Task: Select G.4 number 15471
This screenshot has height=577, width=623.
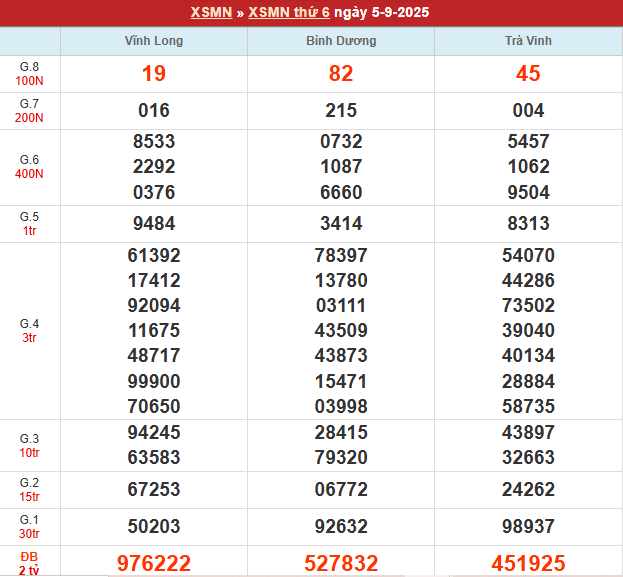Action: click(341, 381)
